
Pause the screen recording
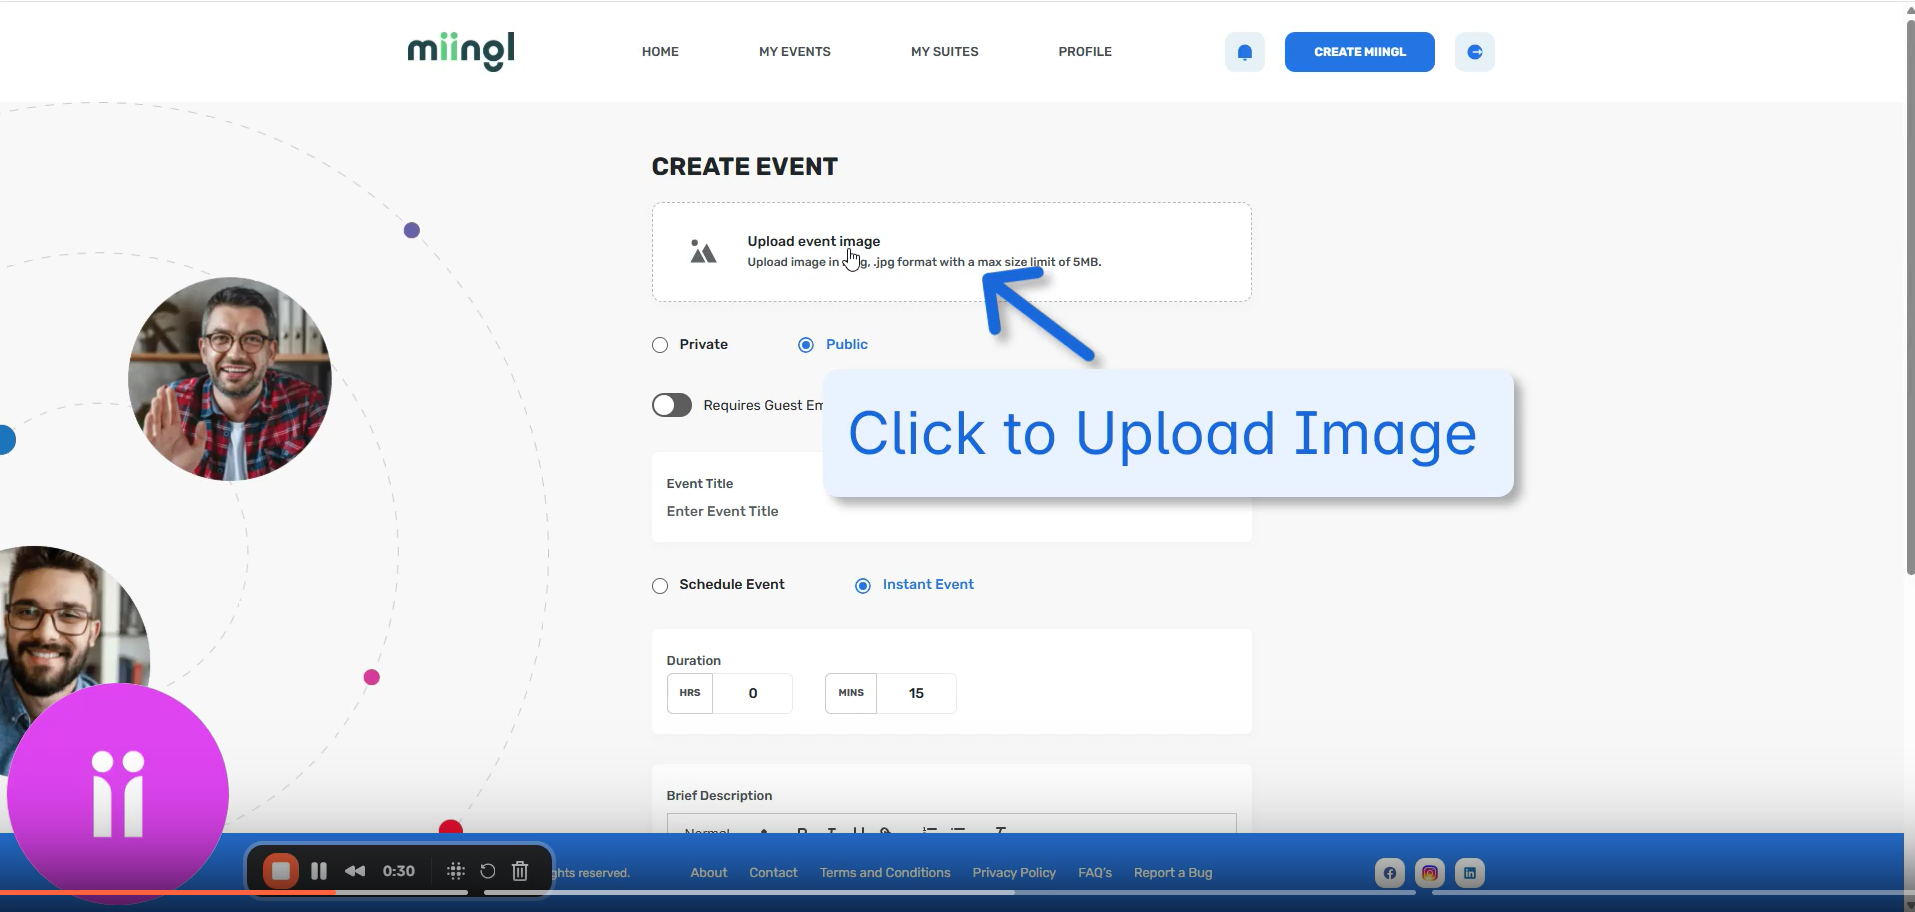coord(319,871)
